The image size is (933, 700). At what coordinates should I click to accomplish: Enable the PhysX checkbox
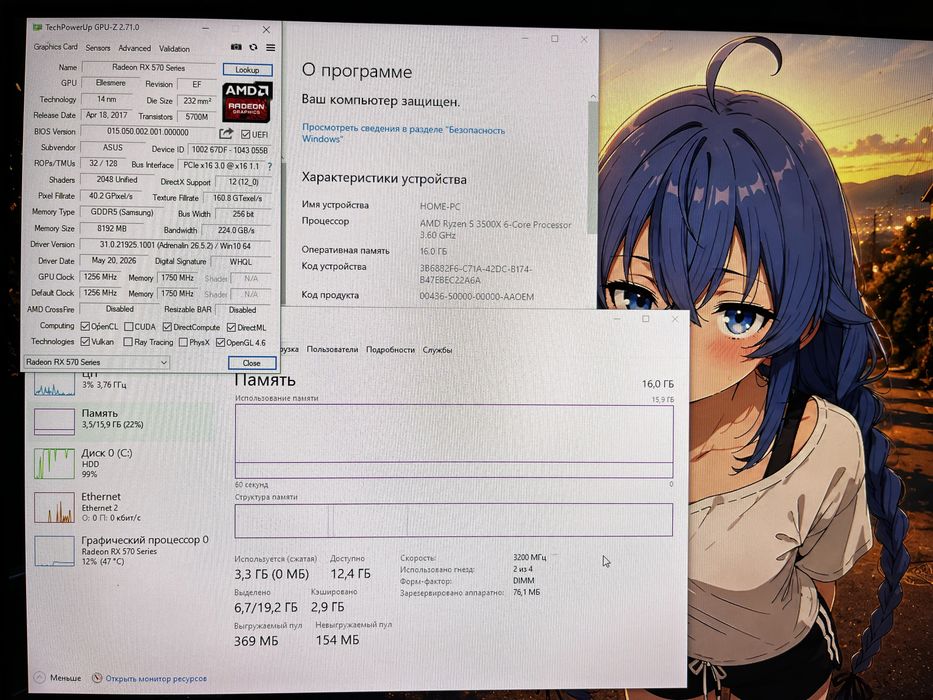click(183, 342)
